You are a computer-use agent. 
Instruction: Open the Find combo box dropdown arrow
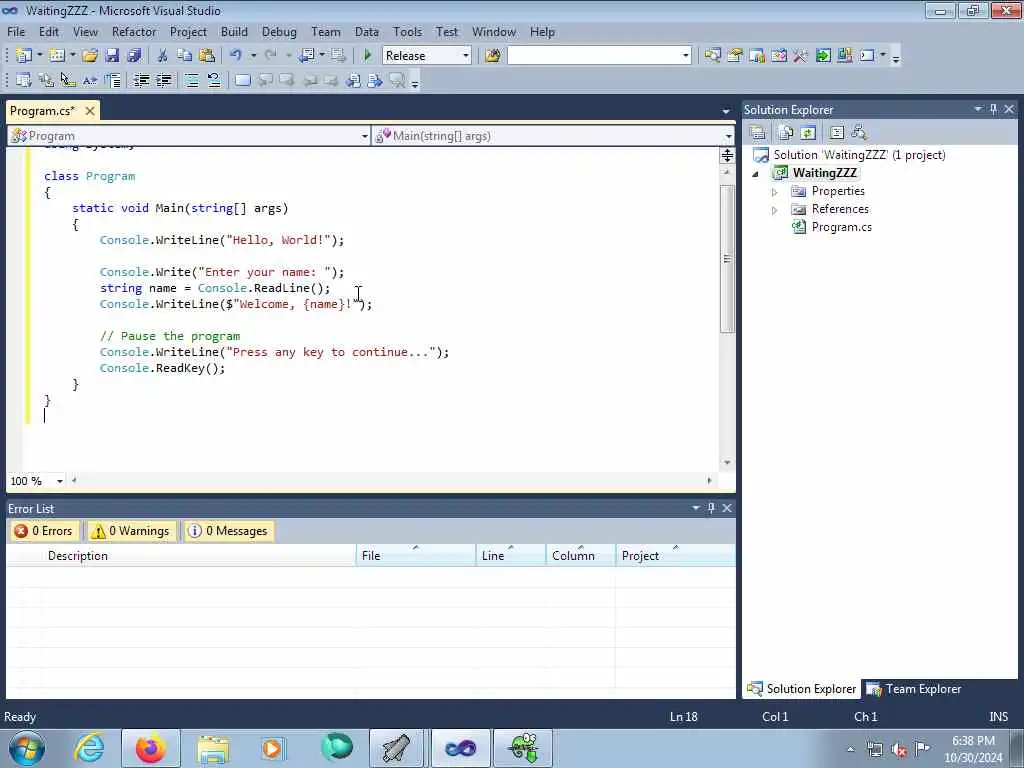685,56
